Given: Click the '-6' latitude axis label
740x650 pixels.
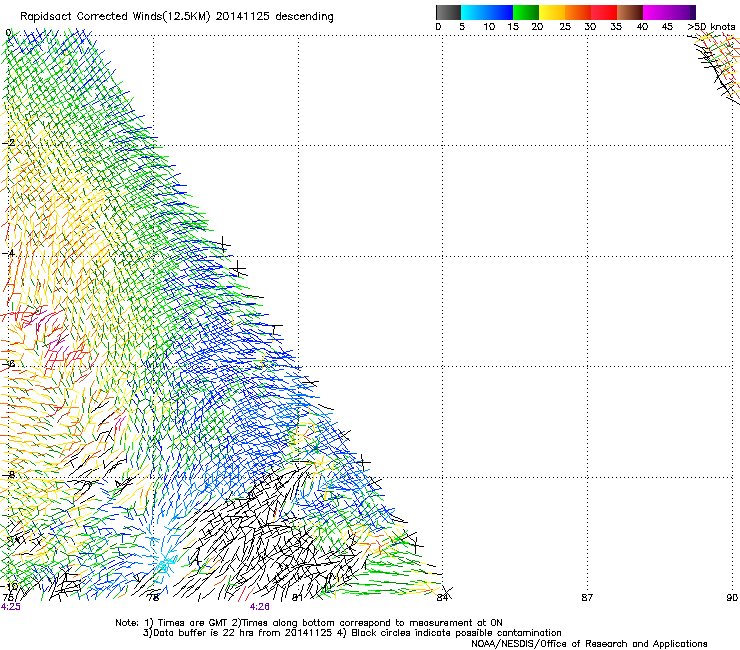Looking at the screenshot, I should click(9, 363).
